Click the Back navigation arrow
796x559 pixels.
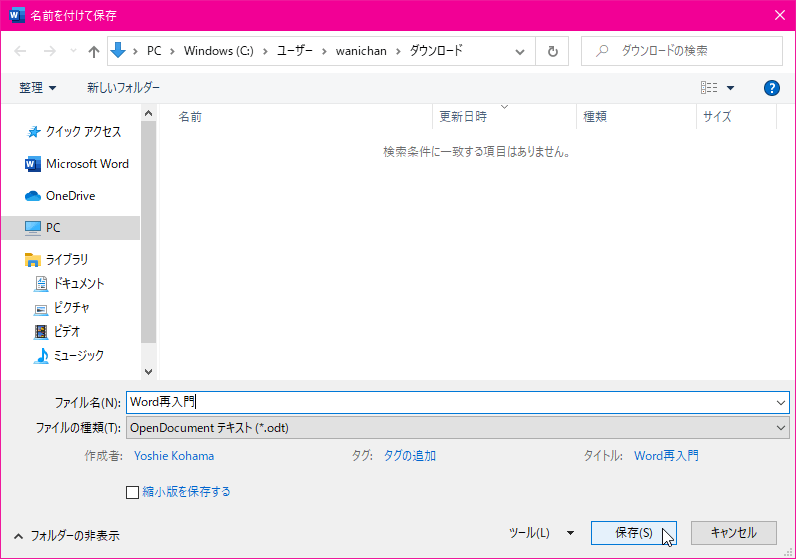coord(20,51)
